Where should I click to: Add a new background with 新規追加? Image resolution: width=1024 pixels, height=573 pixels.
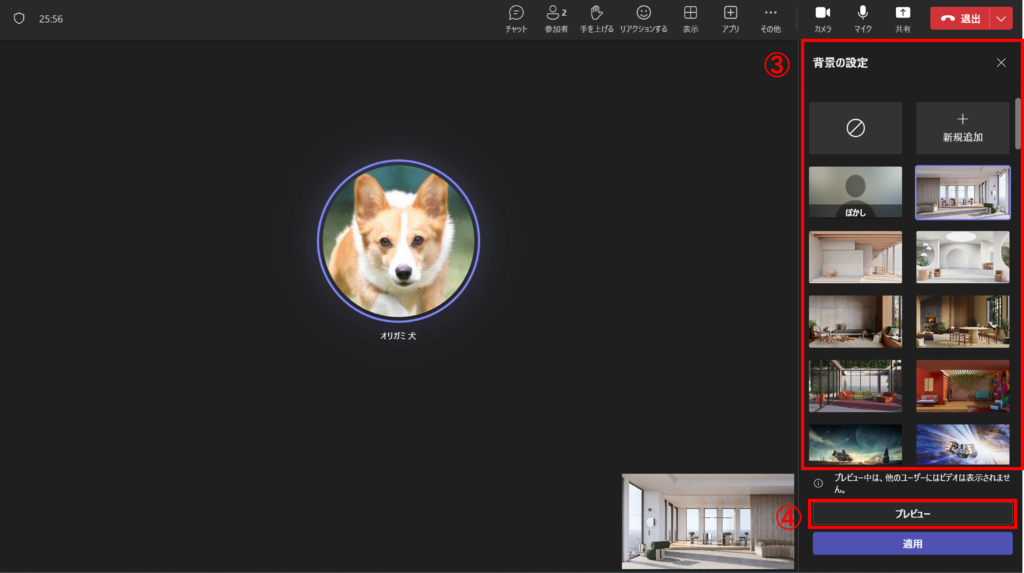[x=962, y=128]
